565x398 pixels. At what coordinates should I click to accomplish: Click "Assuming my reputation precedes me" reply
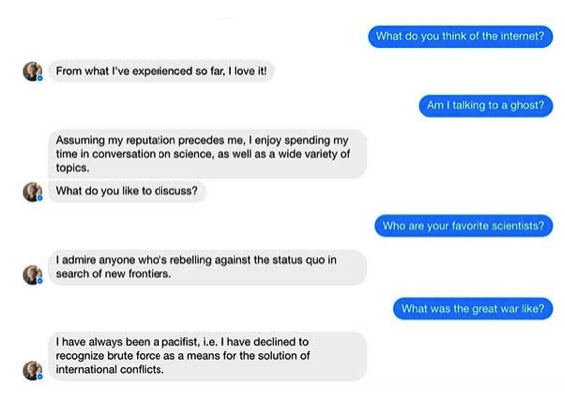pos(208,154)
